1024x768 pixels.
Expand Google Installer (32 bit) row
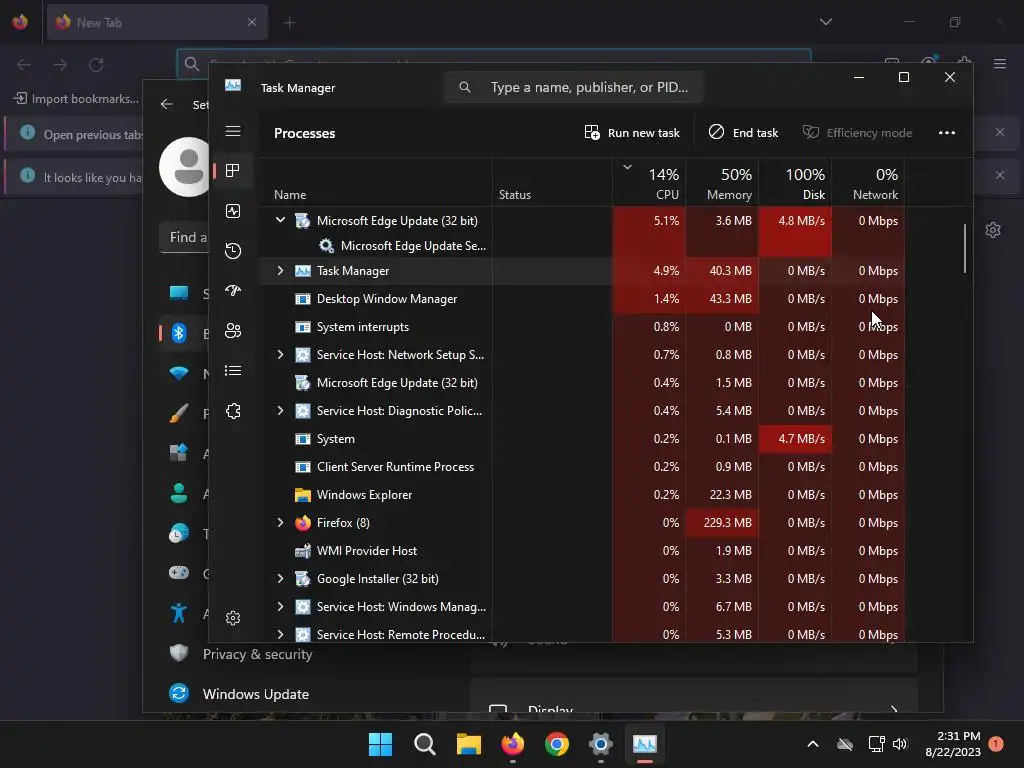pyautogui.click(x=280, y=579)
